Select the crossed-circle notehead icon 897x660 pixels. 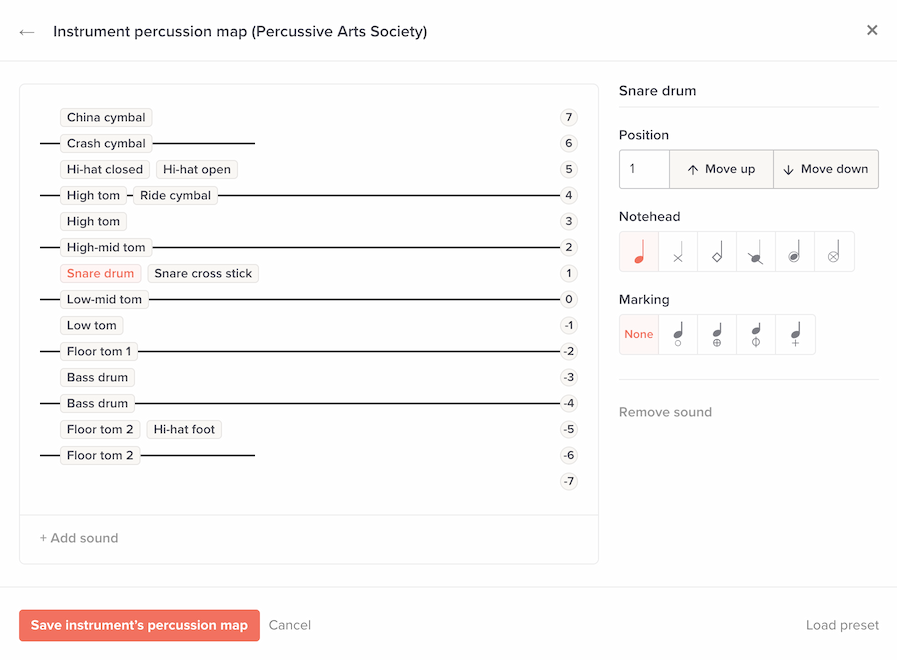click(834, 251)
